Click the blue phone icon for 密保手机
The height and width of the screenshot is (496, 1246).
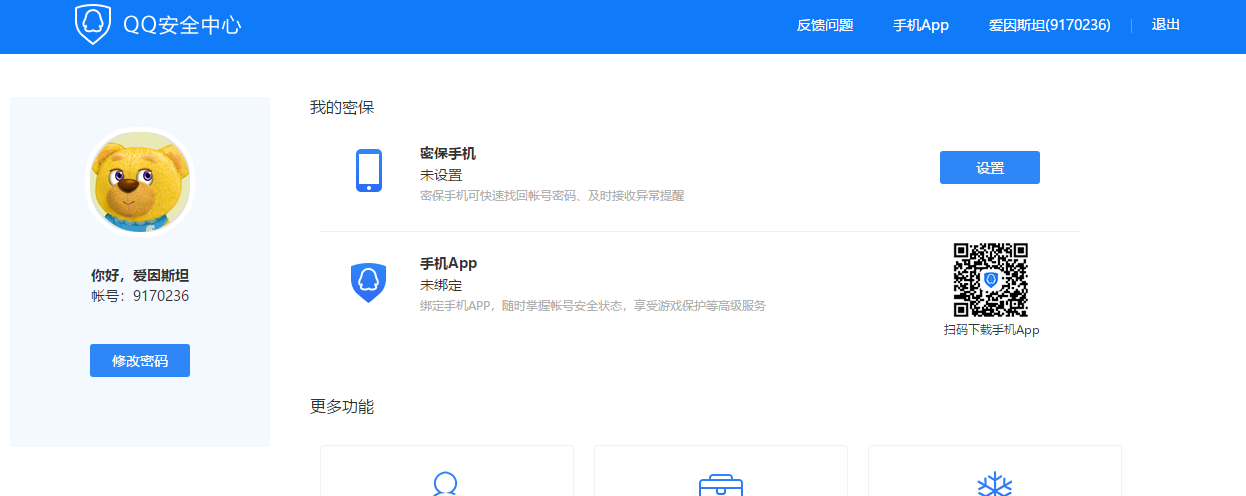(369, 170)
